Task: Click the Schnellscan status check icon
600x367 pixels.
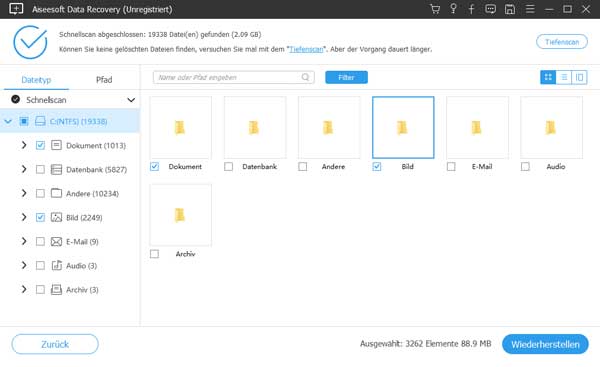Action: [x=15, y=99]
